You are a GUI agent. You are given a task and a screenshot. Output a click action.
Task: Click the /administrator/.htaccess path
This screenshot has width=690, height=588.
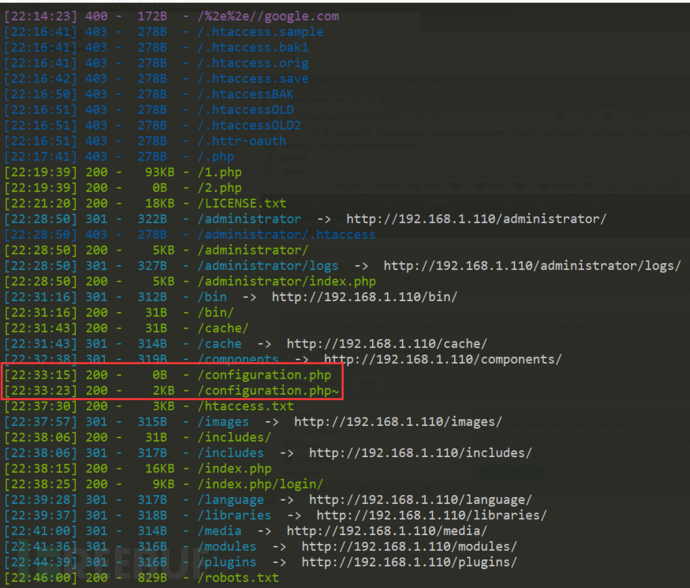coord(286,235)
